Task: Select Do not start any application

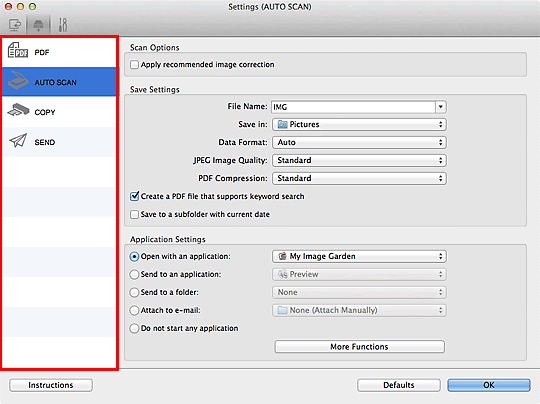Action: tap(134, 328)
